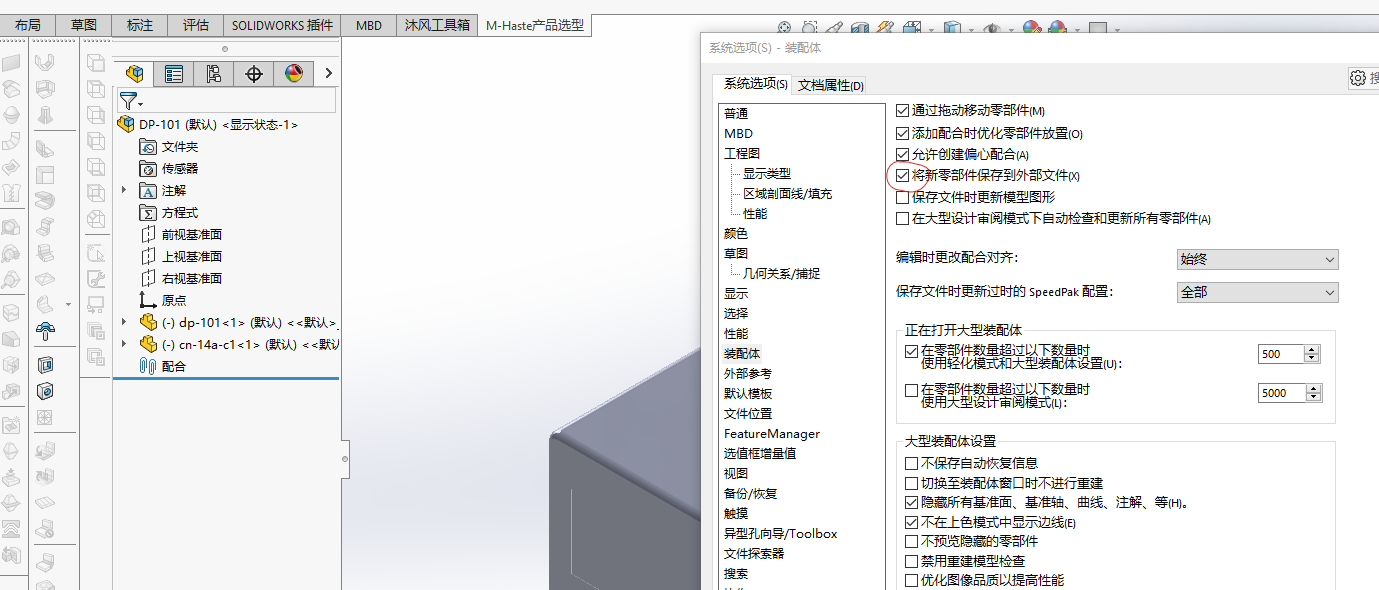Toggle lightweight mode component threshold checkbox

(x=911, y=351)
